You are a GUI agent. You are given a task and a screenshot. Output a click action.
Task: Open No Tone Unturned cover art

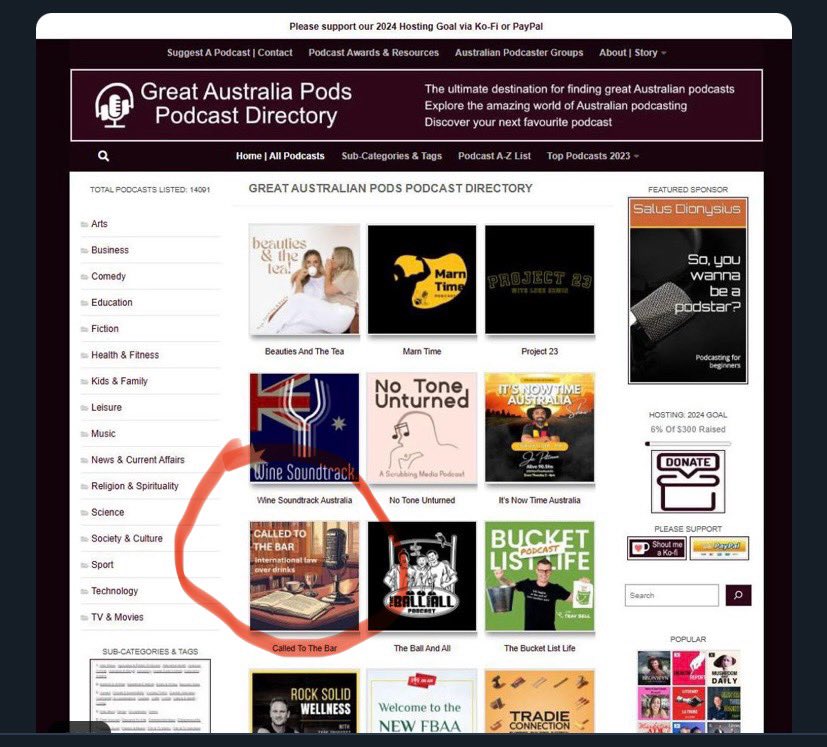[x=422, y=428]
